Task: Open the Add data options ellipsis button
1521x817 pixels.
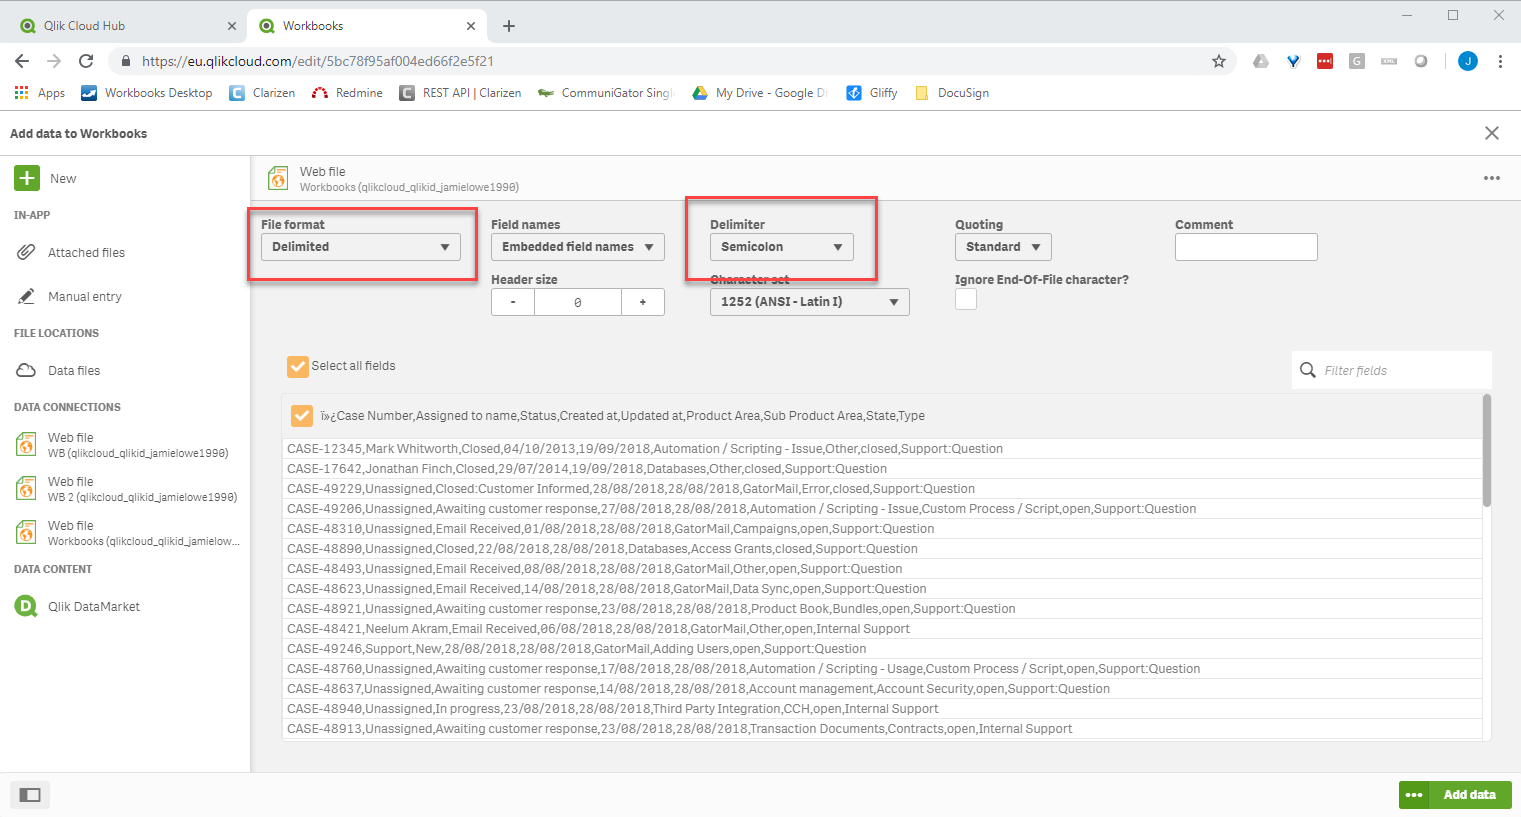Action: [x=1414, y=795]
